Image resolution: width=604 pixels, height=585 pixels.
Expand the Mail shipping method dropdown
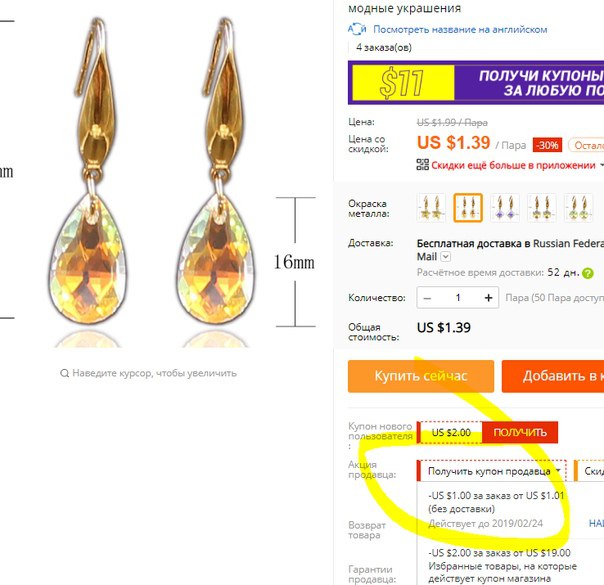445,256
